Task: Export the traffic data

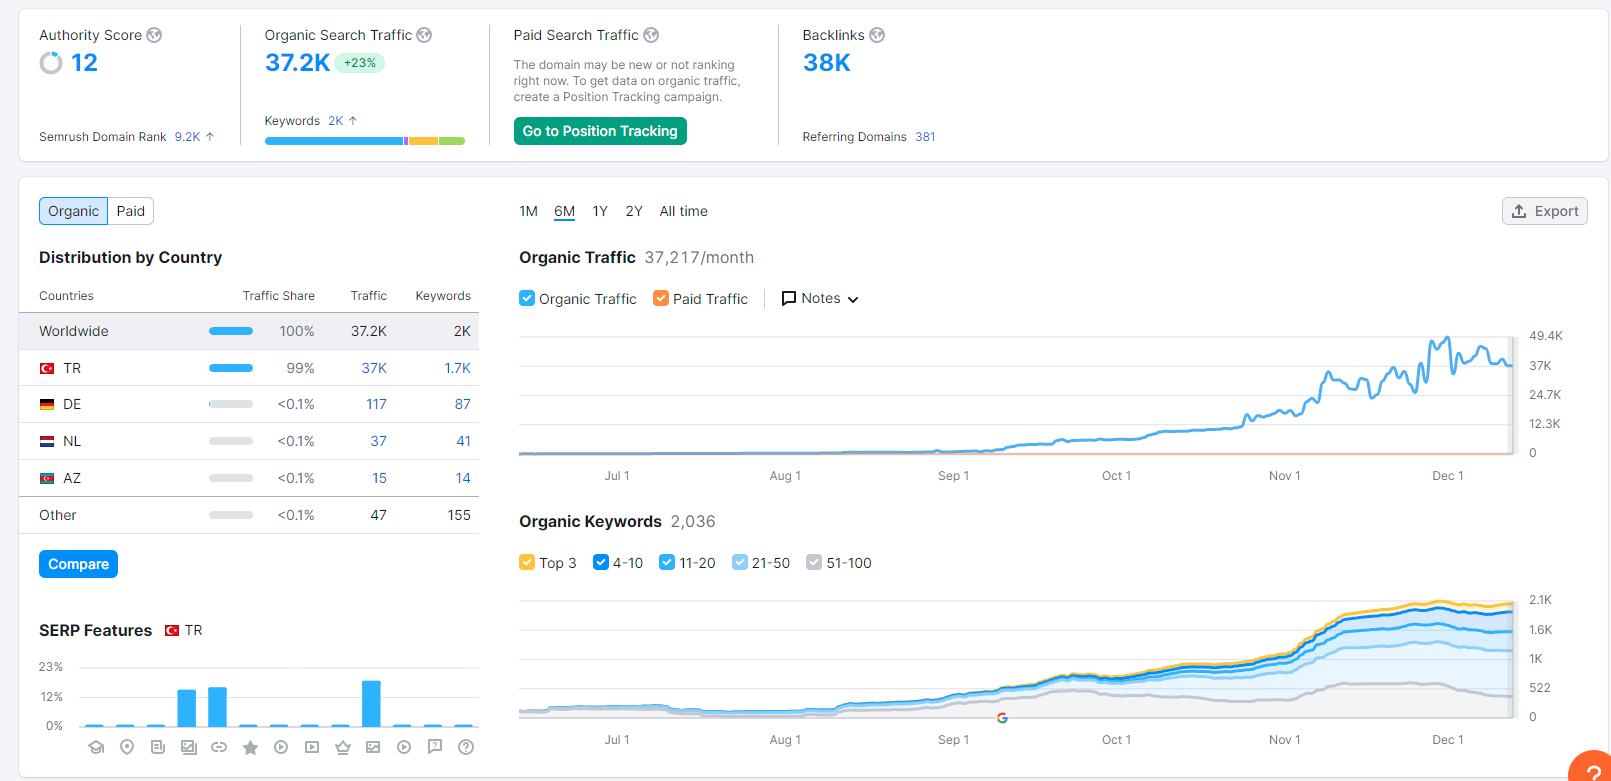Action: point(1545,211)
